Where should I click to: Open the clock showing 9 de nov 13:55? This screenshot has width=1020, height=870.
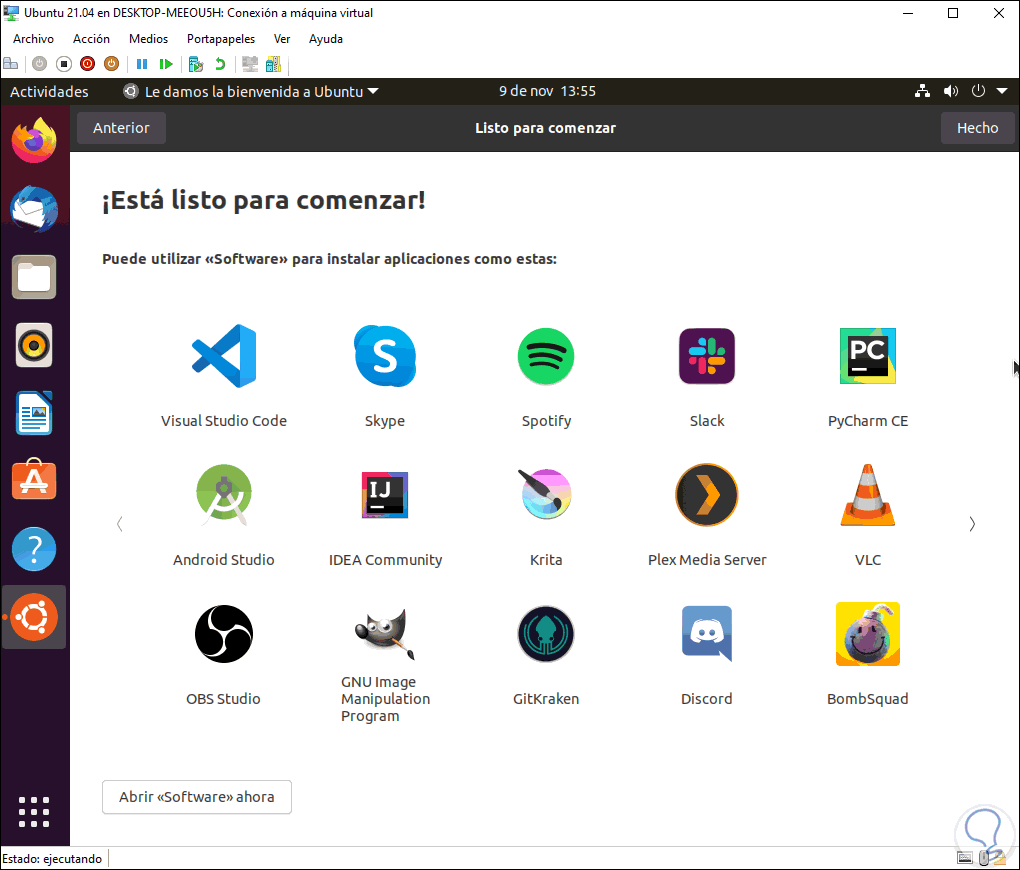pos(547,91)
